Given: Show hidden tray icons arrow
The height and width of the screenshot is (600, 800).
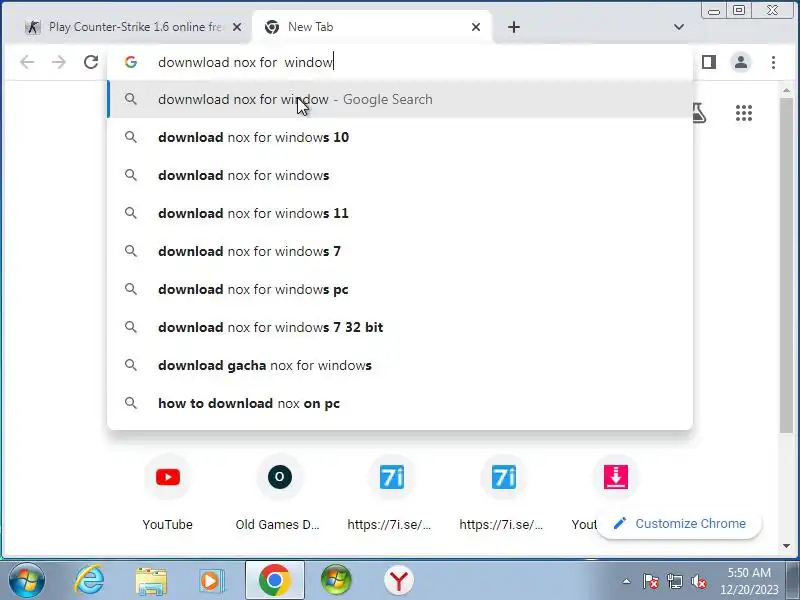Looking at the screenshot, I should coord(626,581).
